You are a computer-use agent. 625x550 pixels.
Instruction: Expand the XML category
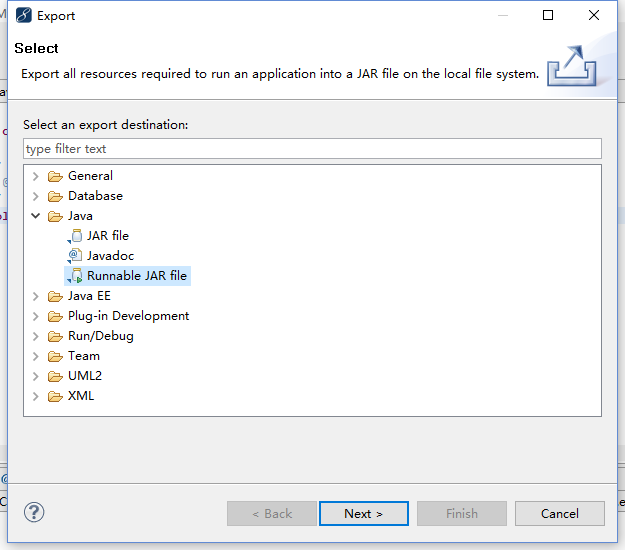coord(36,396)
